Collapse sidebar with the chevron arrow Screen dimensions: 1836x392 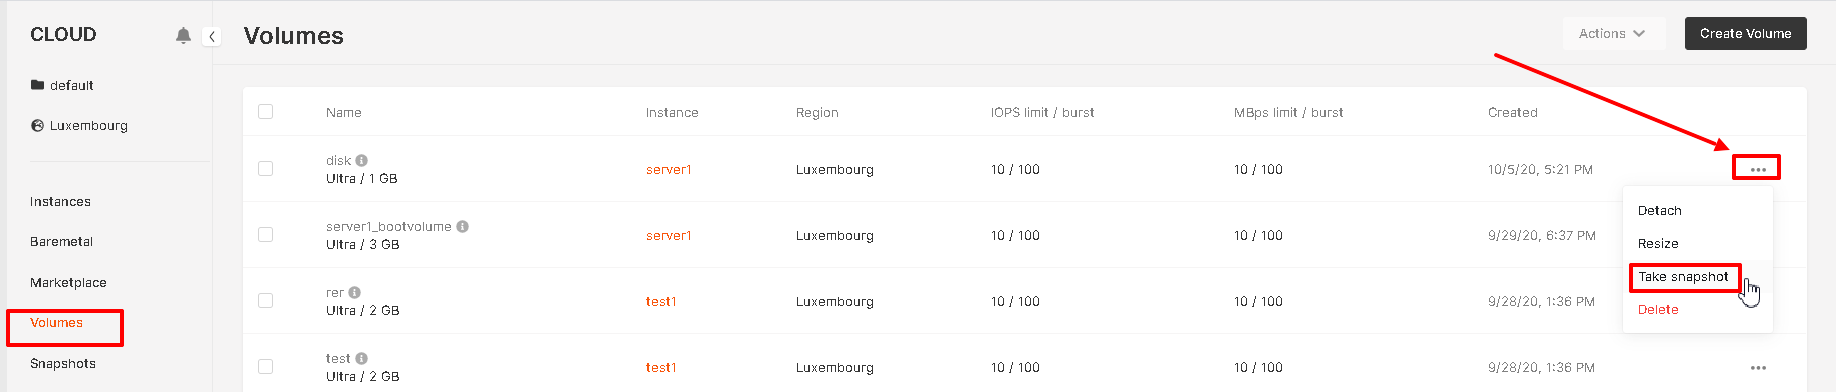point(212,36)
